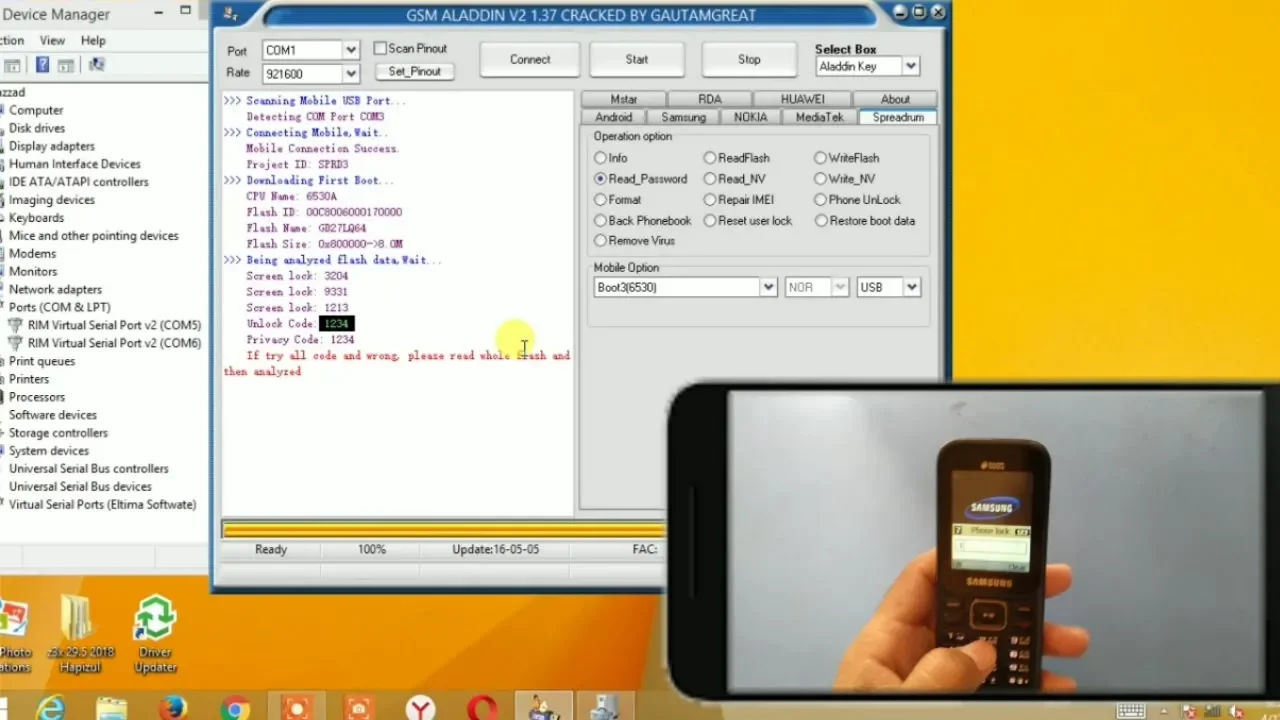Expand Ports (COM & LPT) tree node
This screenshot has width=1280, height=720.
(x=59, y=307)
